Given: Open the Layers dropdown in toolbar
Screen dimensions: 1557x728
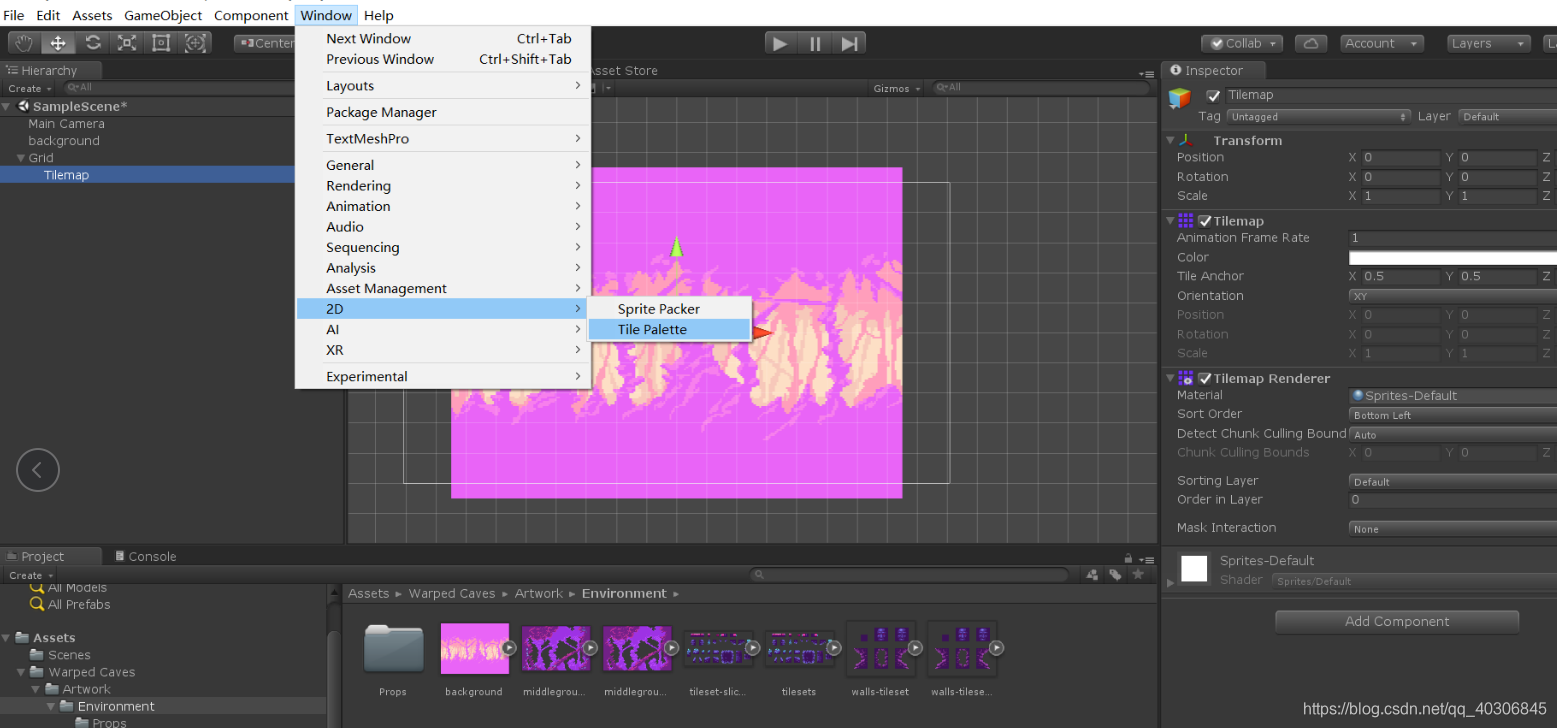Looking at the screenshot, I should click(x=1489, y=43).
